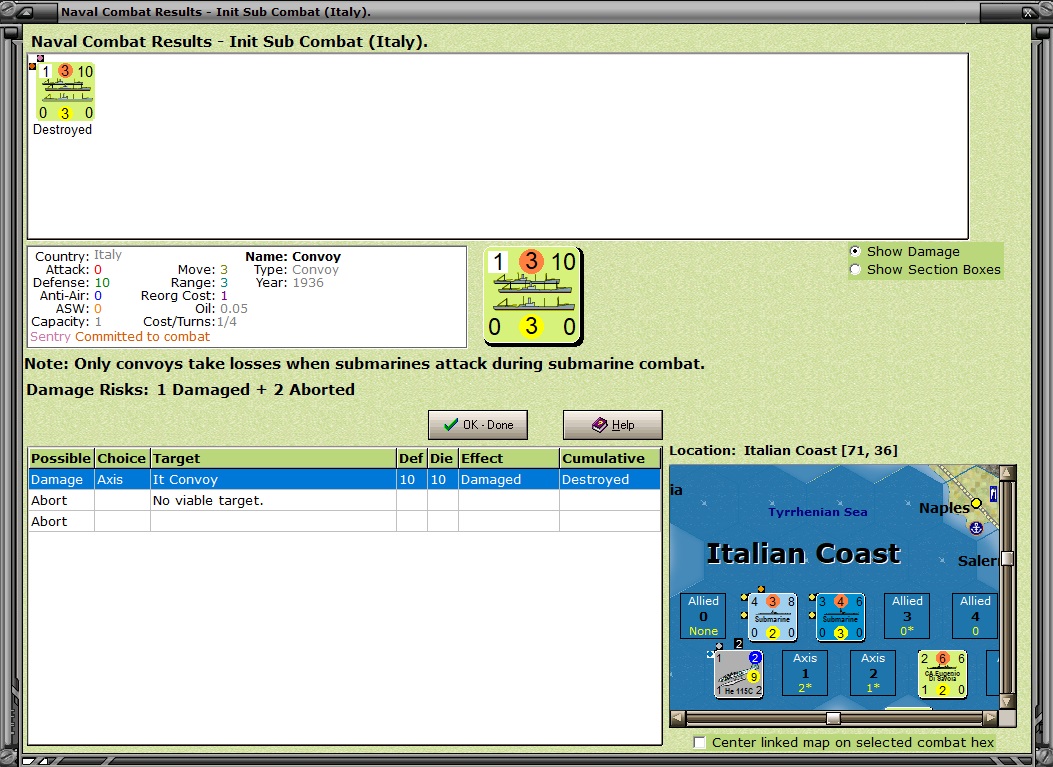Viewport: 1053px width, 767px height.
Task: Click the Def column header
Action: click(x=412, y=458)
